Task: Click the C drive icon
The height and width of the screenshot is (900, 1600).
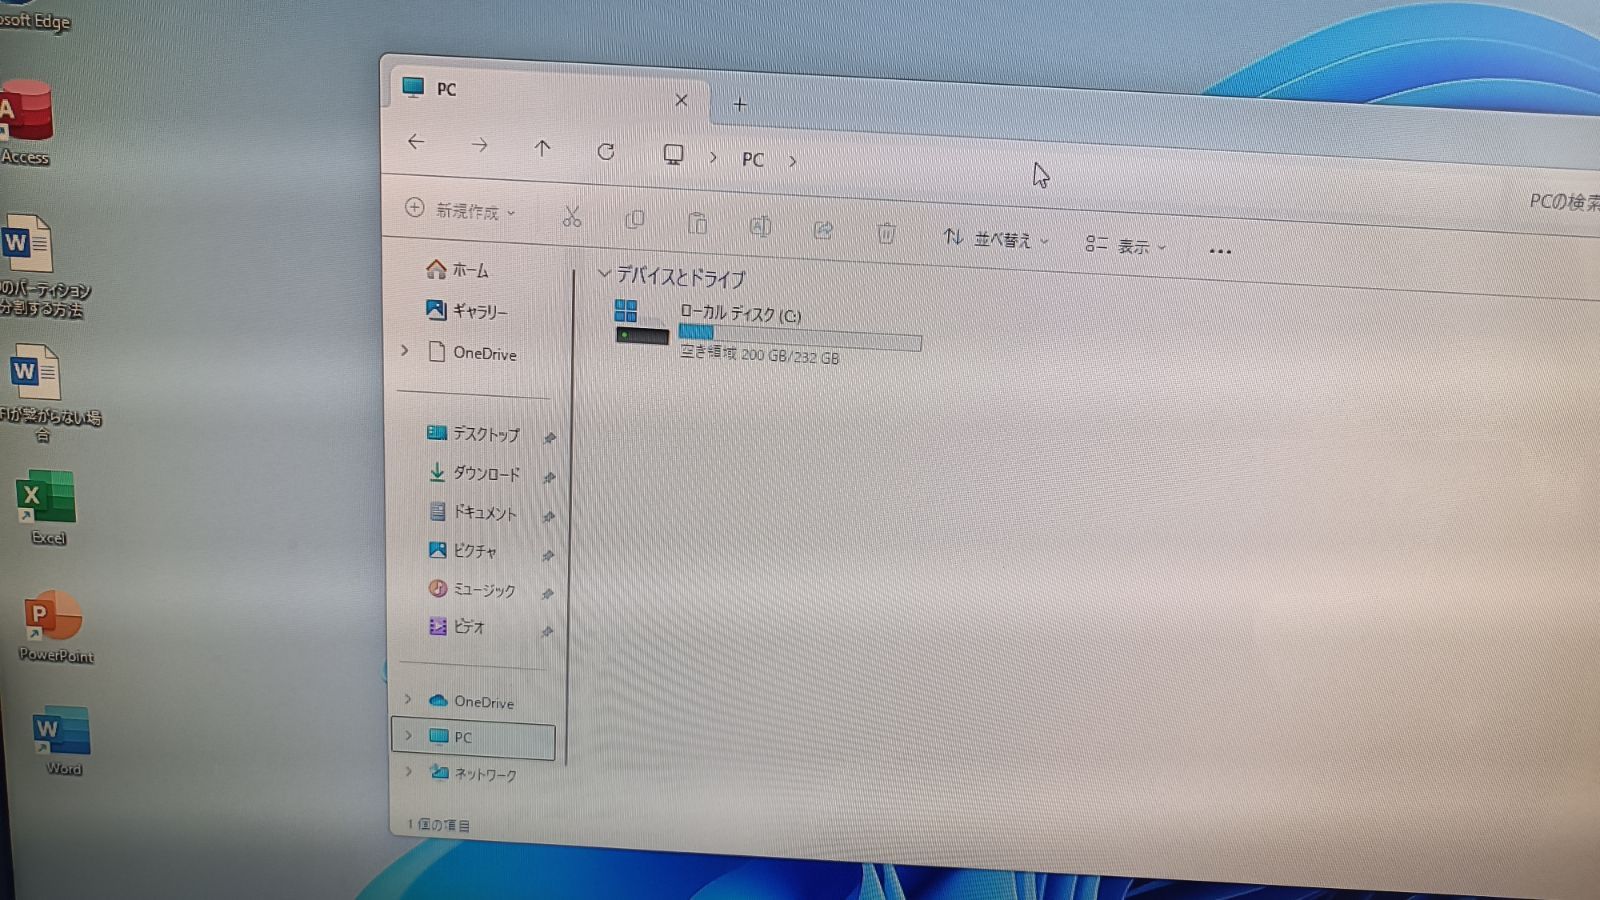Action: click(x=641, y=323)
